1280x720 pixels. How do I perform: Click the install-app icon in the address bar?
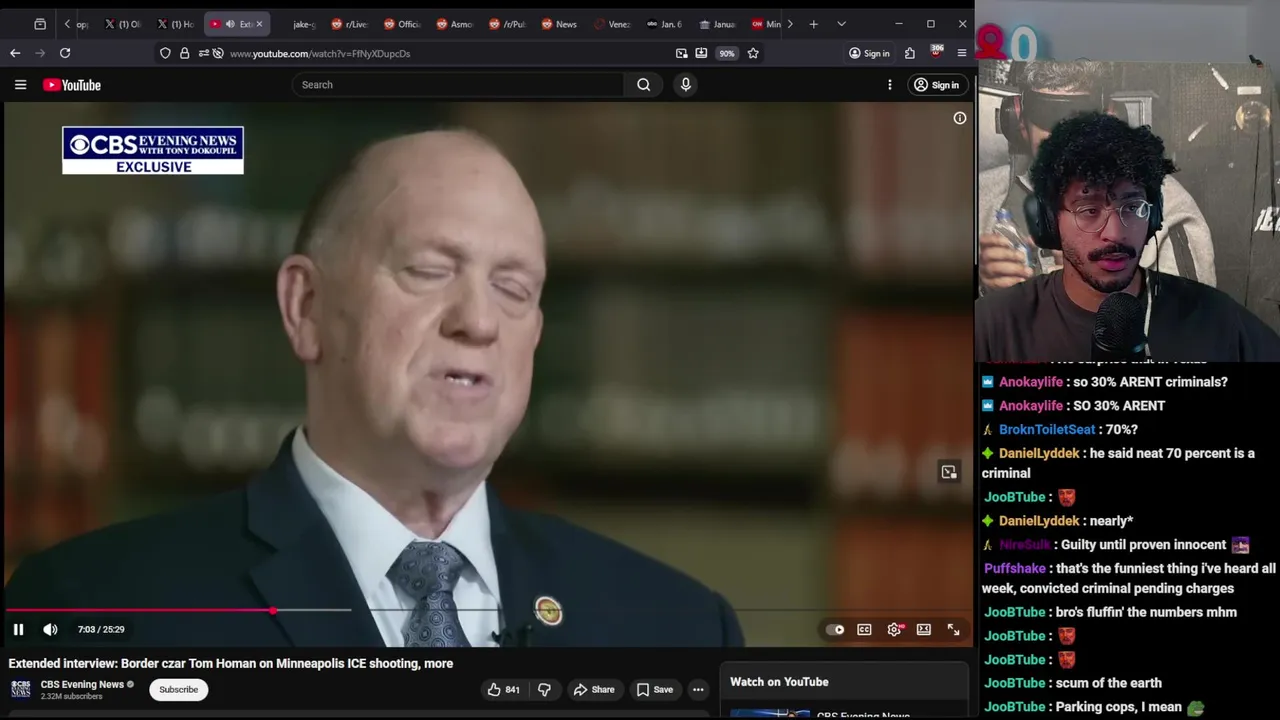click(x=701, y=53)
